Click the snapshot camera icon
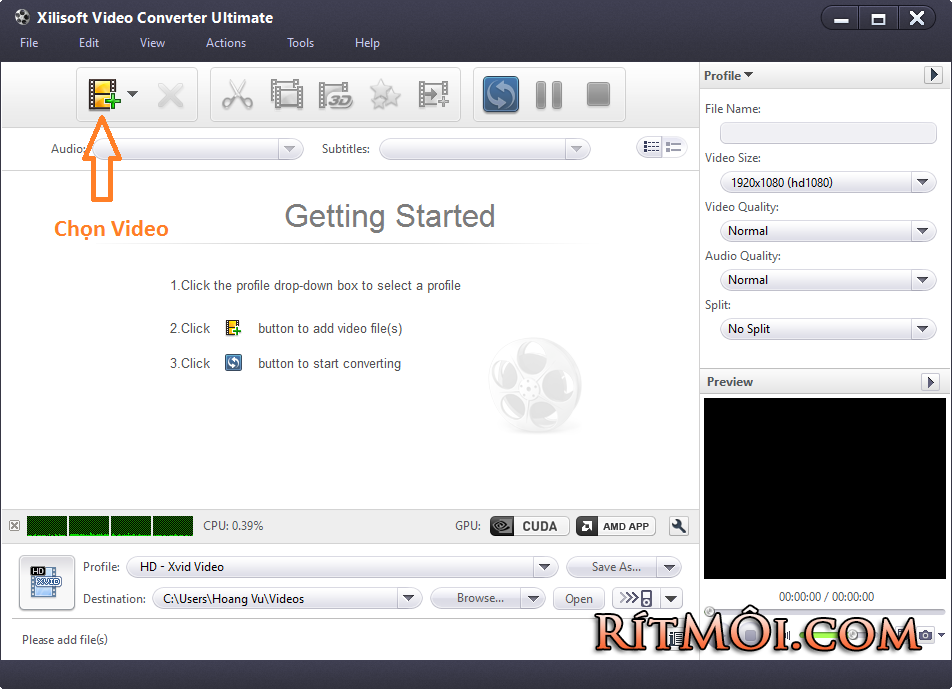Viewport: 952px width, 689px height. 925,635
